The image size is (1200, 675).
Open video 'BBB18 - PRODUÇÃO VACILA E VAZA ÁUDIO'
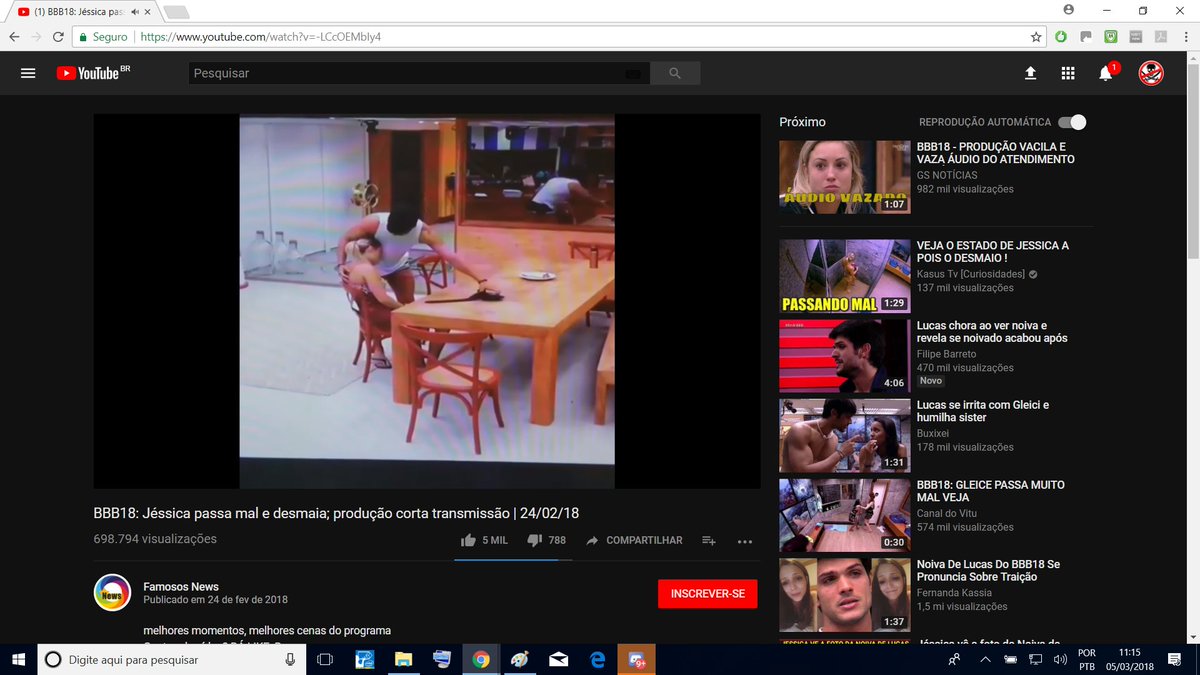coord(996,153)
